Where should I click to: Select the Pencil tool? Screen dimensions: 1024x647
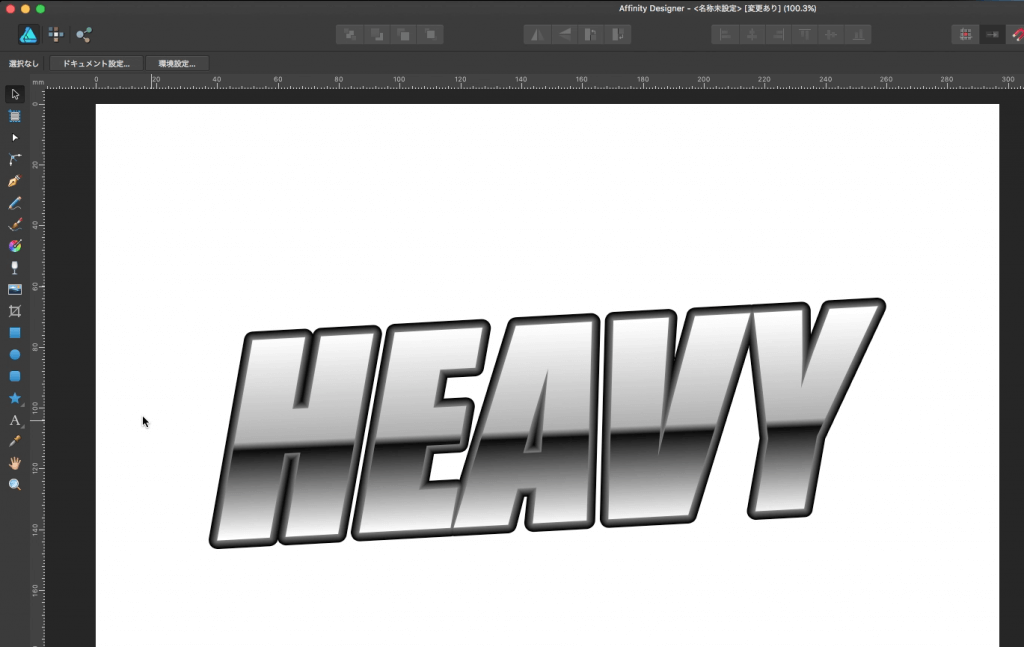(15, 203)
